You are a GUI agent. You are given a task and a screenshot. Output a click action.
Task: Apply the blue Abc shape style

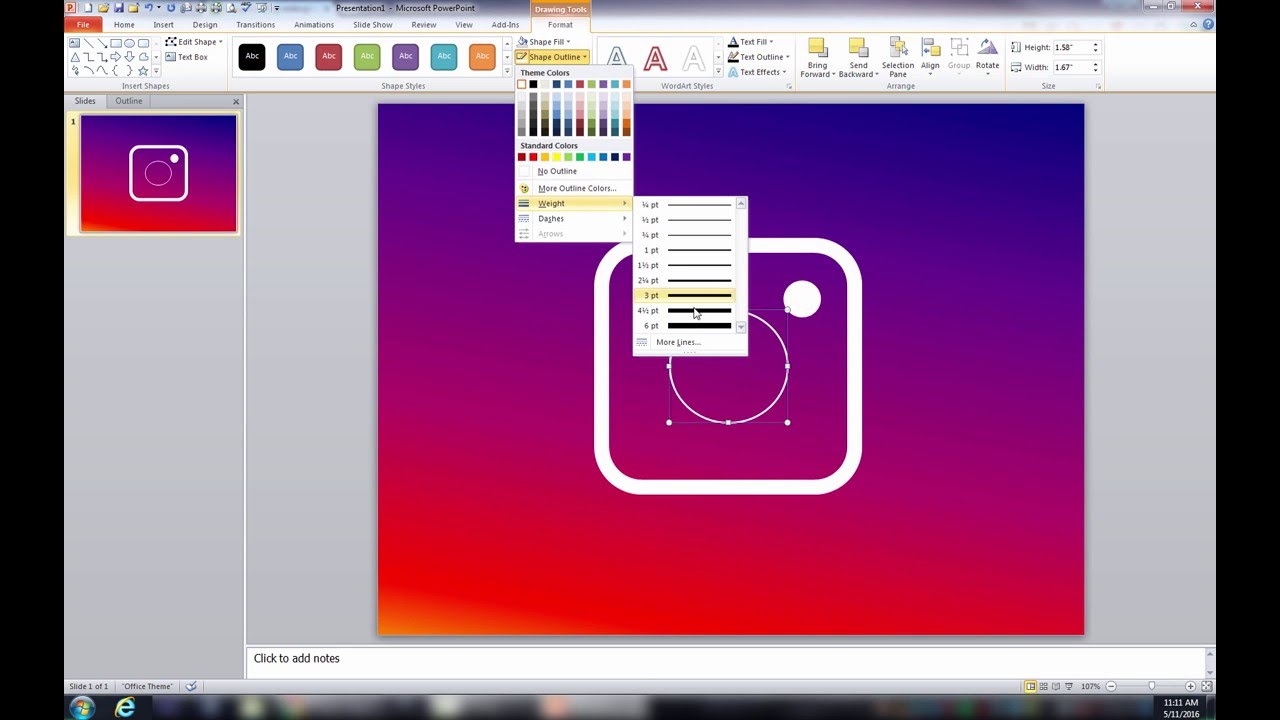point(290,56)
